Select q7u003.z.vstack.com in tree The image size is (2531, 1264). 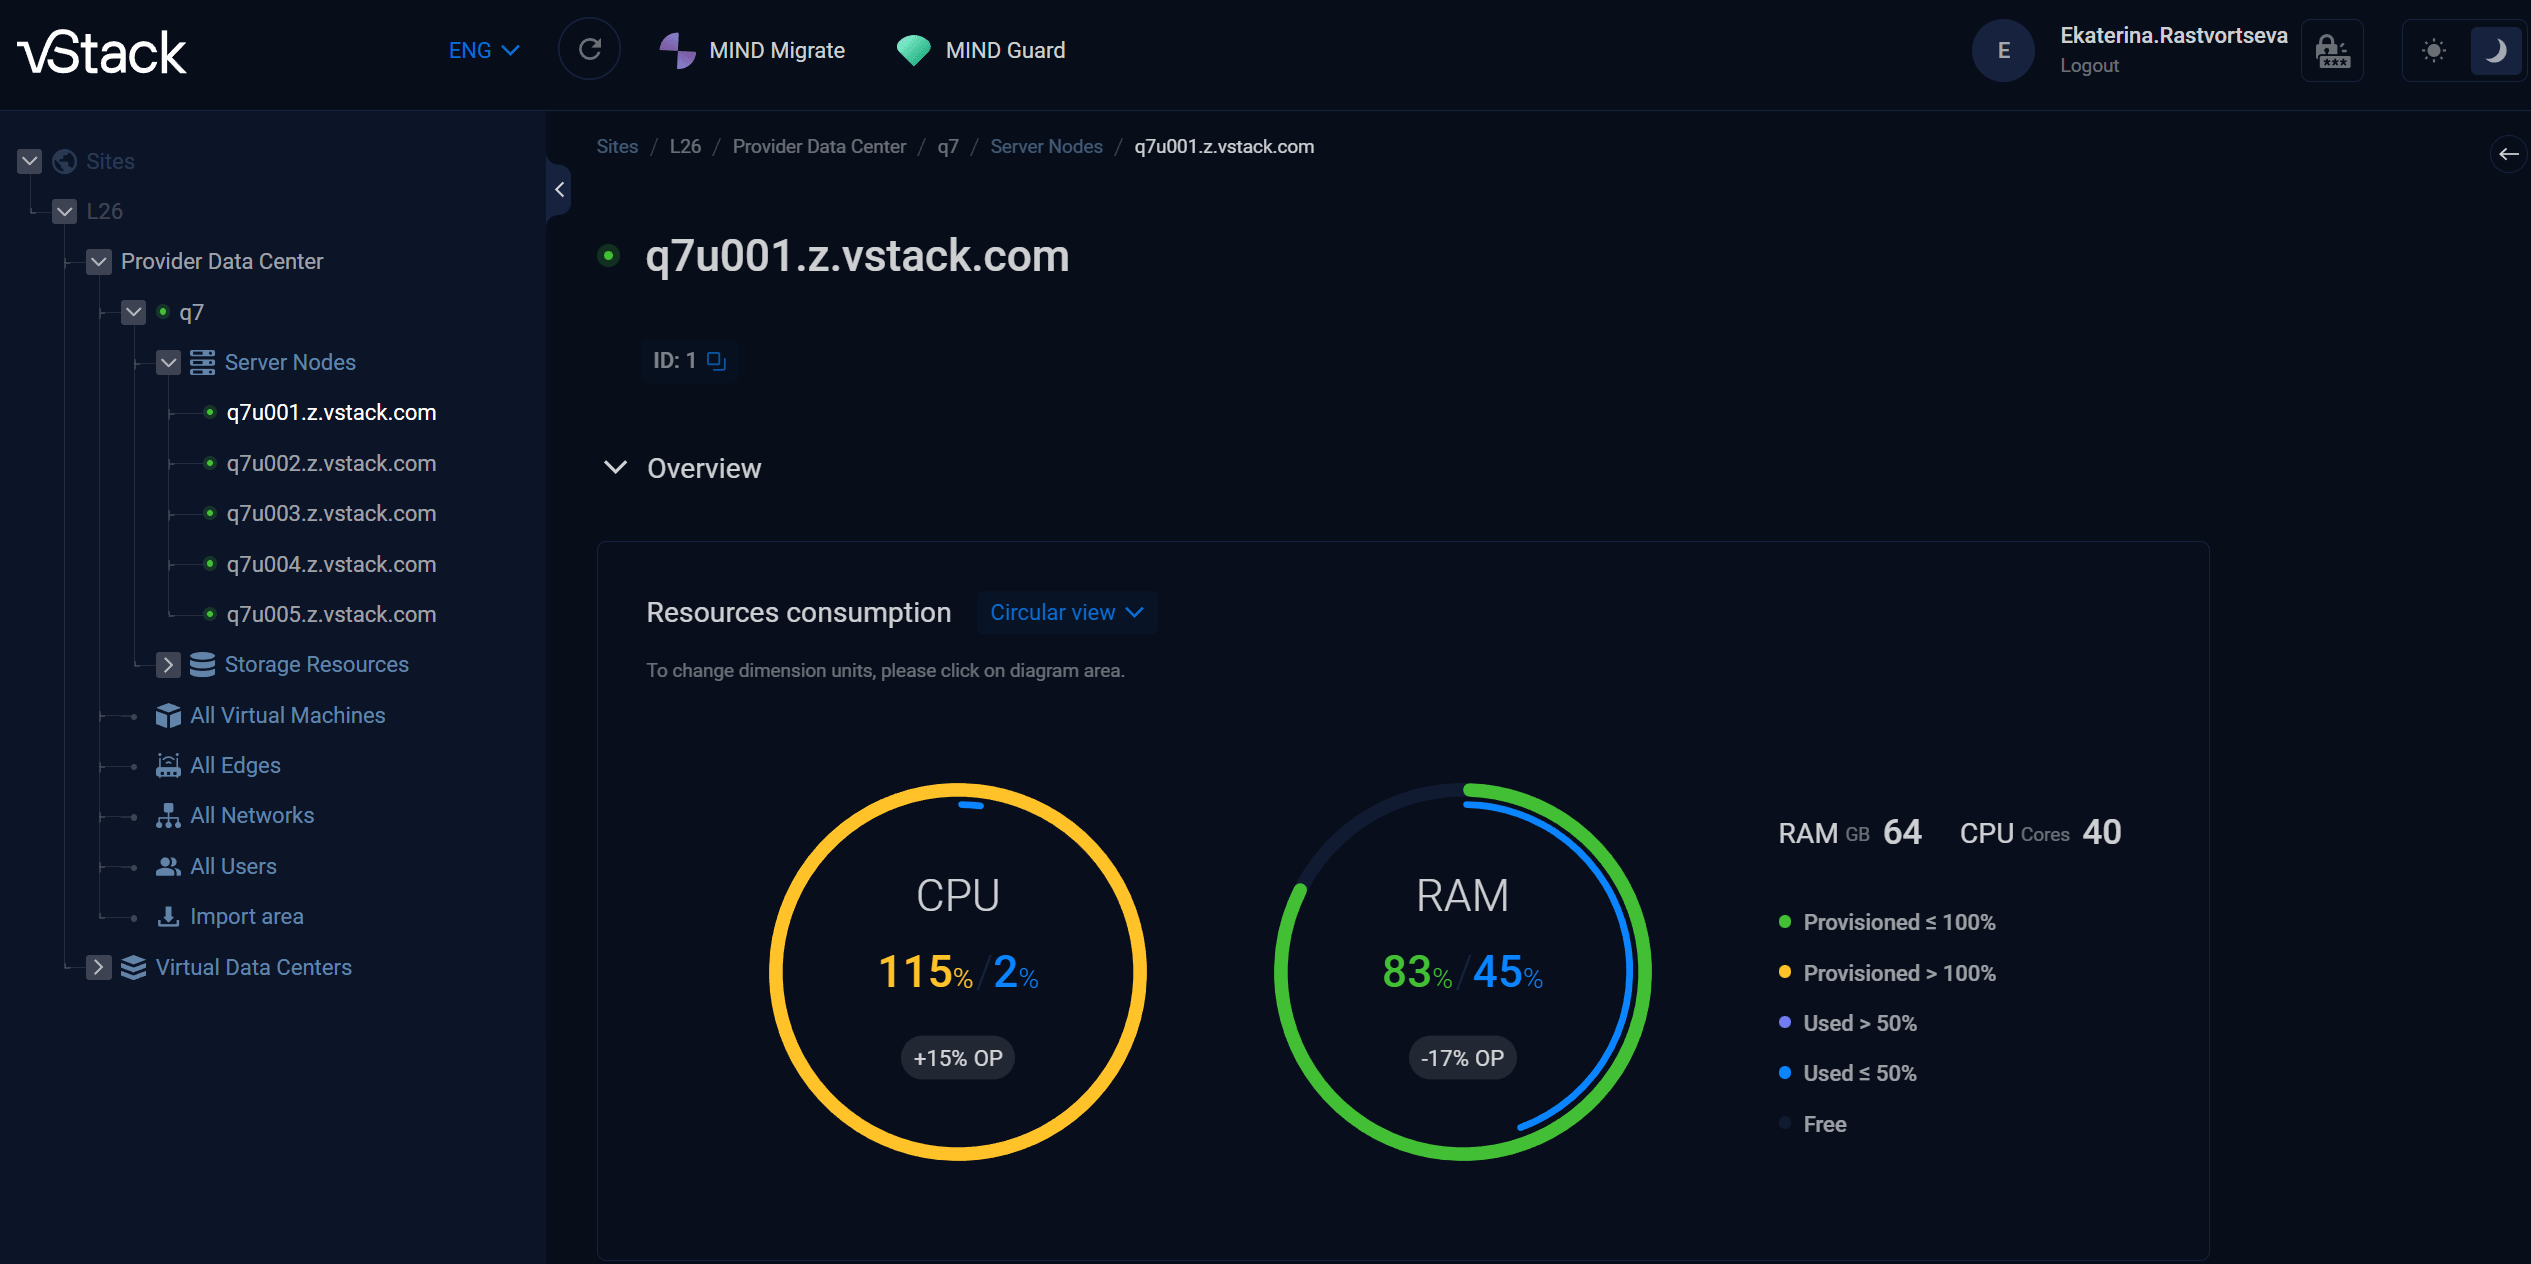pos(331,514)
